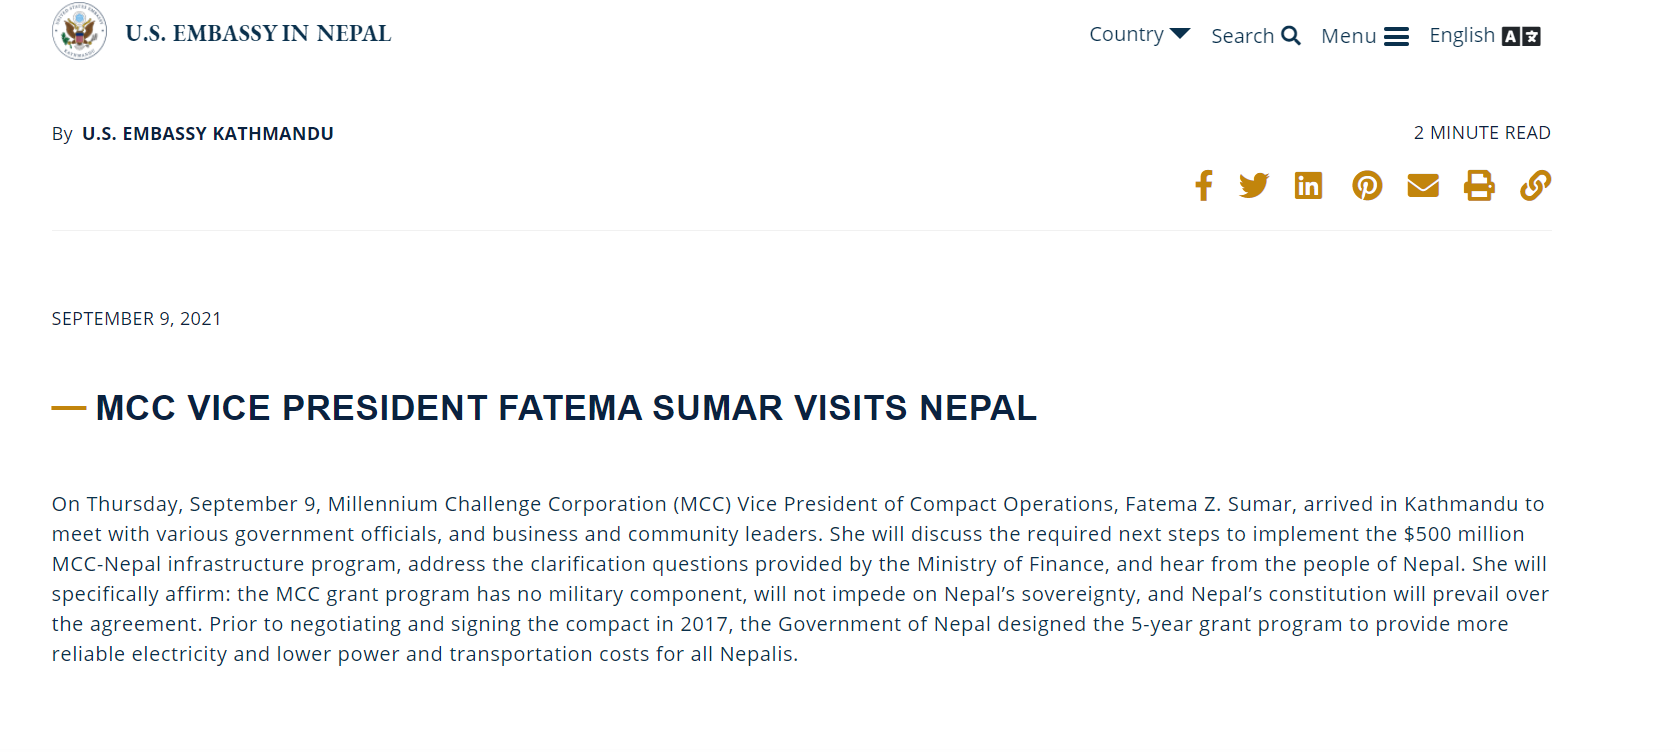Viewport: 1675px width, 752px height.
Task: Open the Menu navigation item
Action: click(1365, 36)
